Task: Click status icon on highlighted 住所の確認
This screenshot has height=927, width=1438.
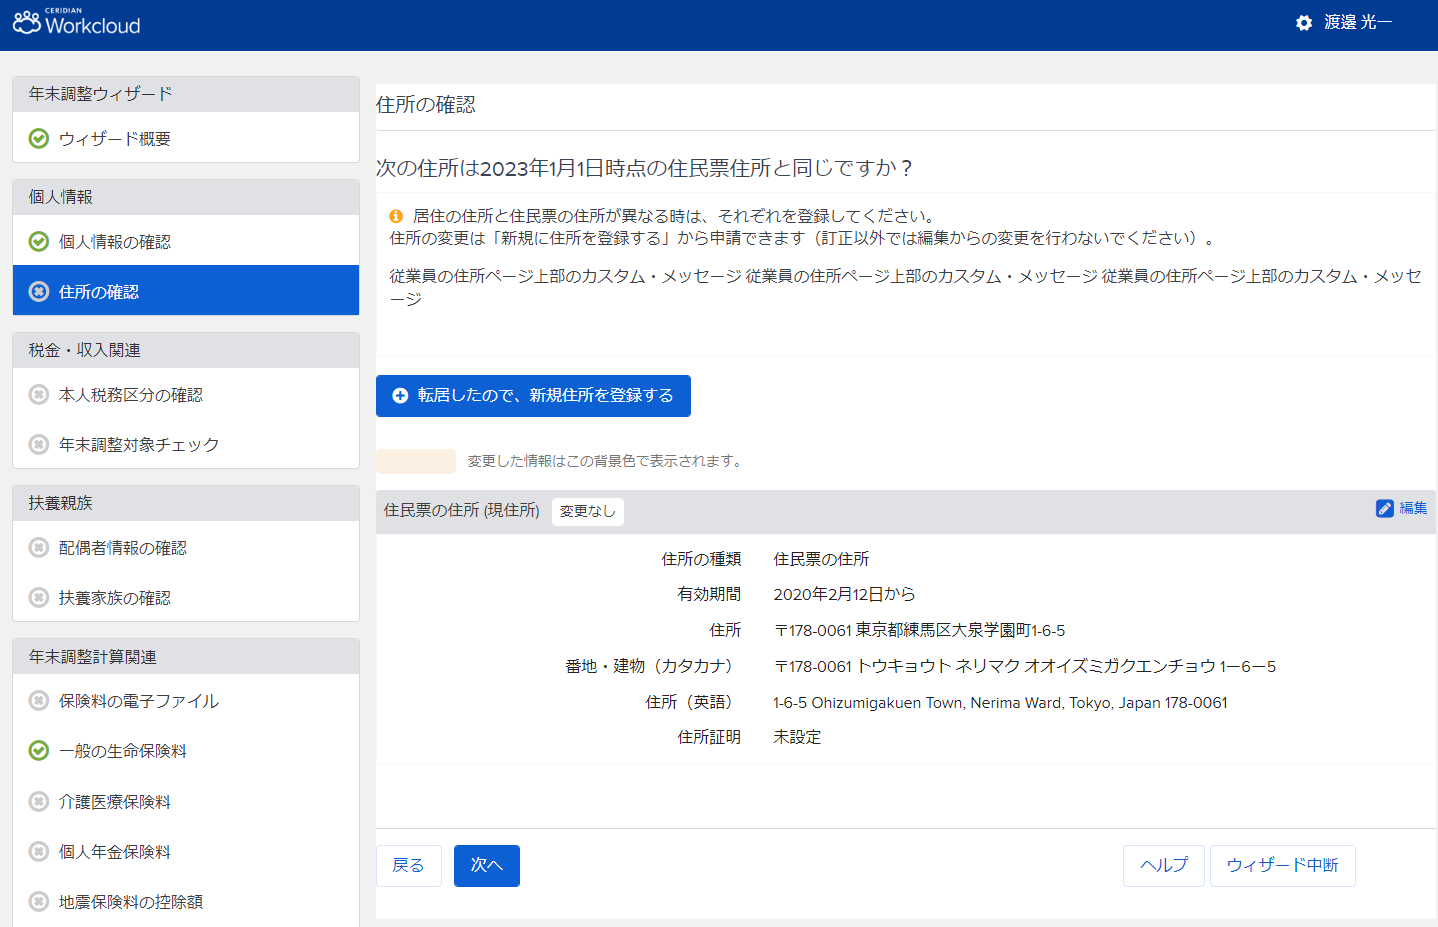Action: pos(39,291)
